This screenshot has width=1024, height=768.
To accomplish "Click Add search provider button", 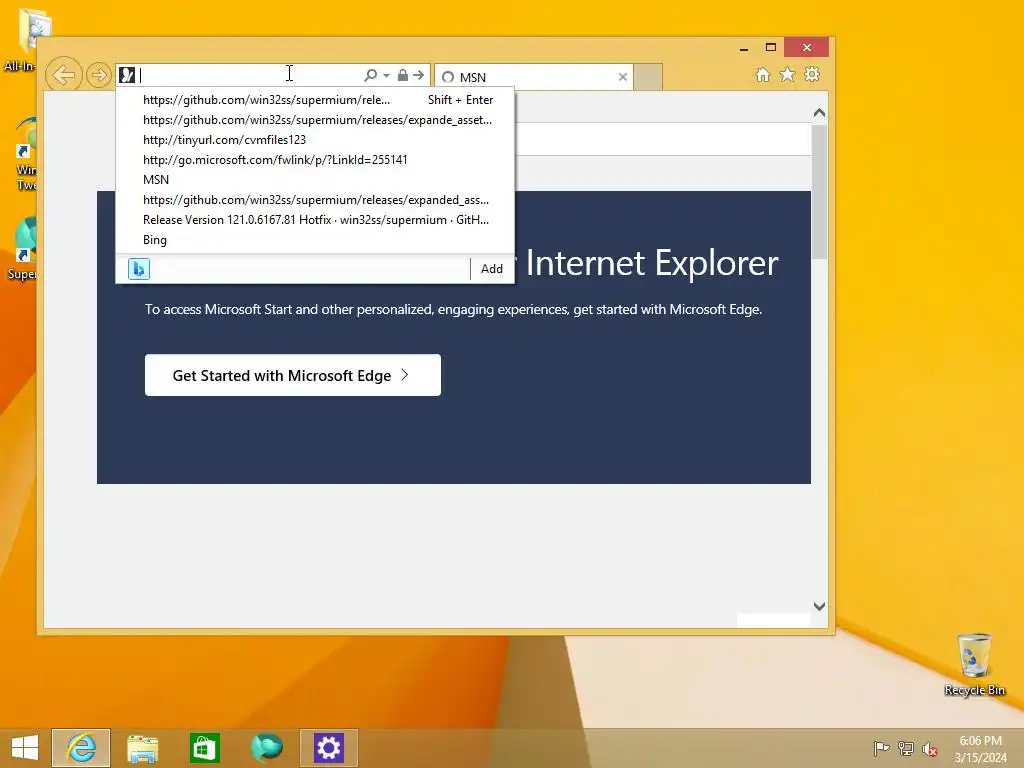I will [x=492, y=269].
